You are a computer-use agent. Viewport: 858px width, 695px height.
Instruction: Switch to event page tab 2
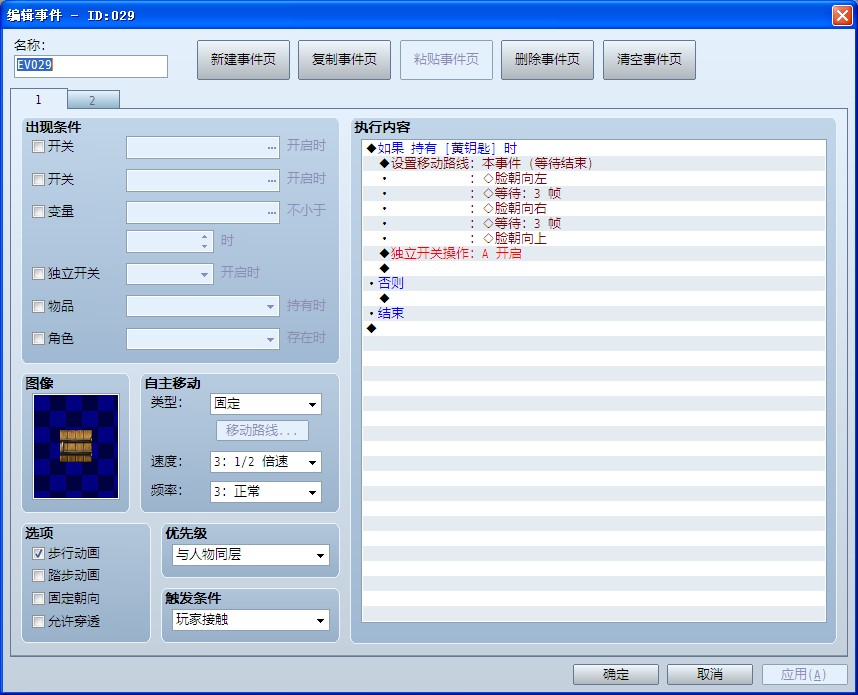(93, 100)
